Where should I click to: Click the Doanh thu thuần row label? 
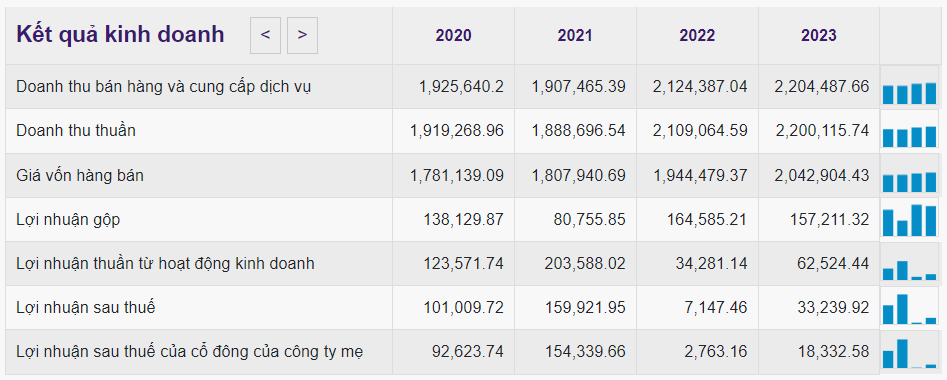[76, 130]
